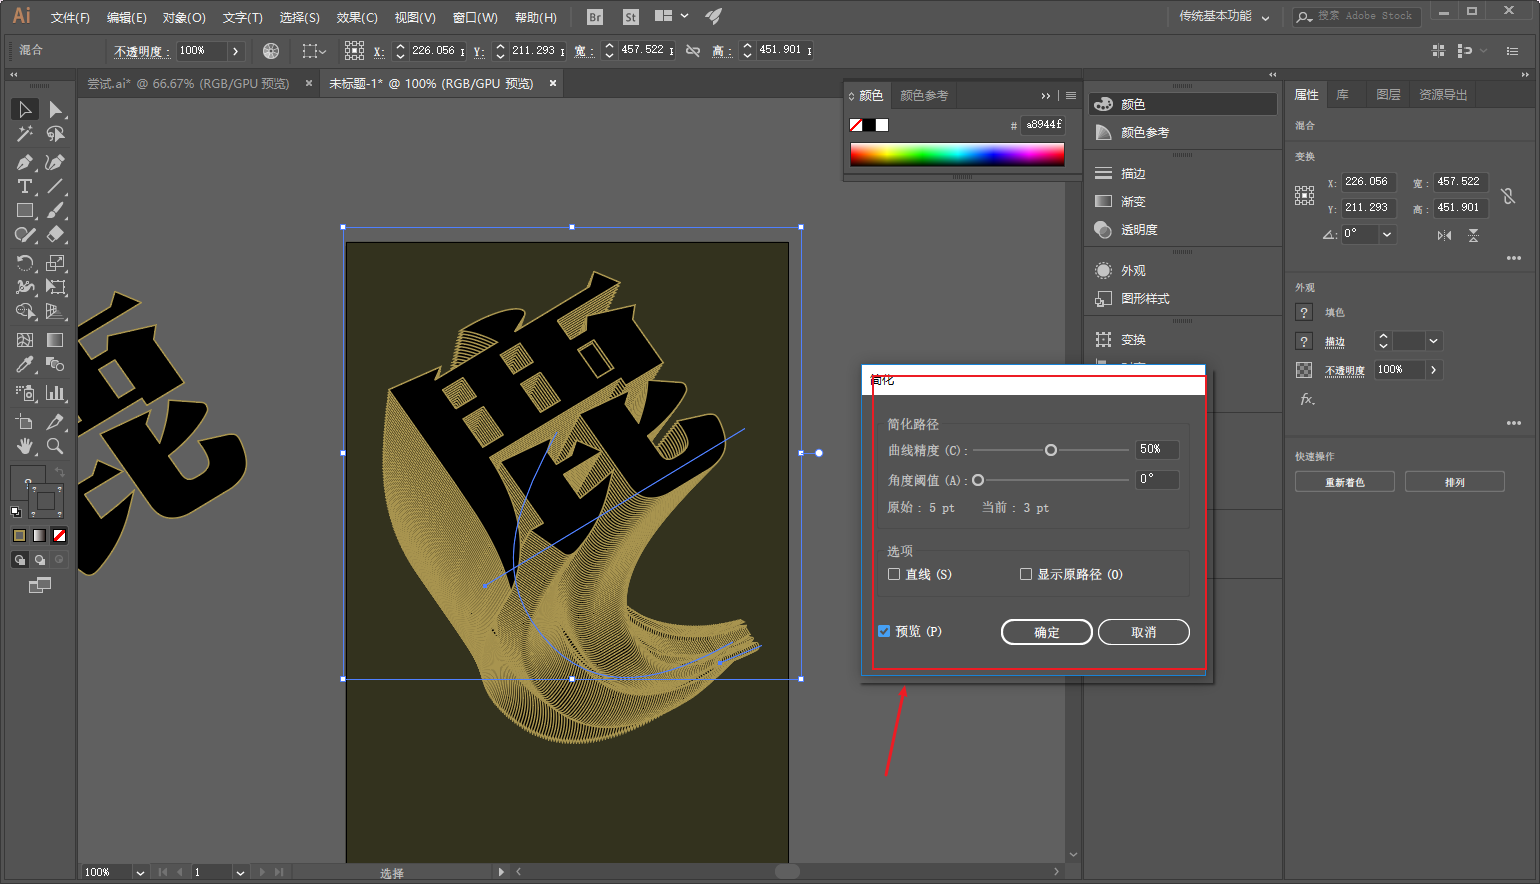Expand the 不透明度 arrow in control bar
The width and height of the screenshot is (1540, 884).
pyautogui.click(x=235, y=50)
